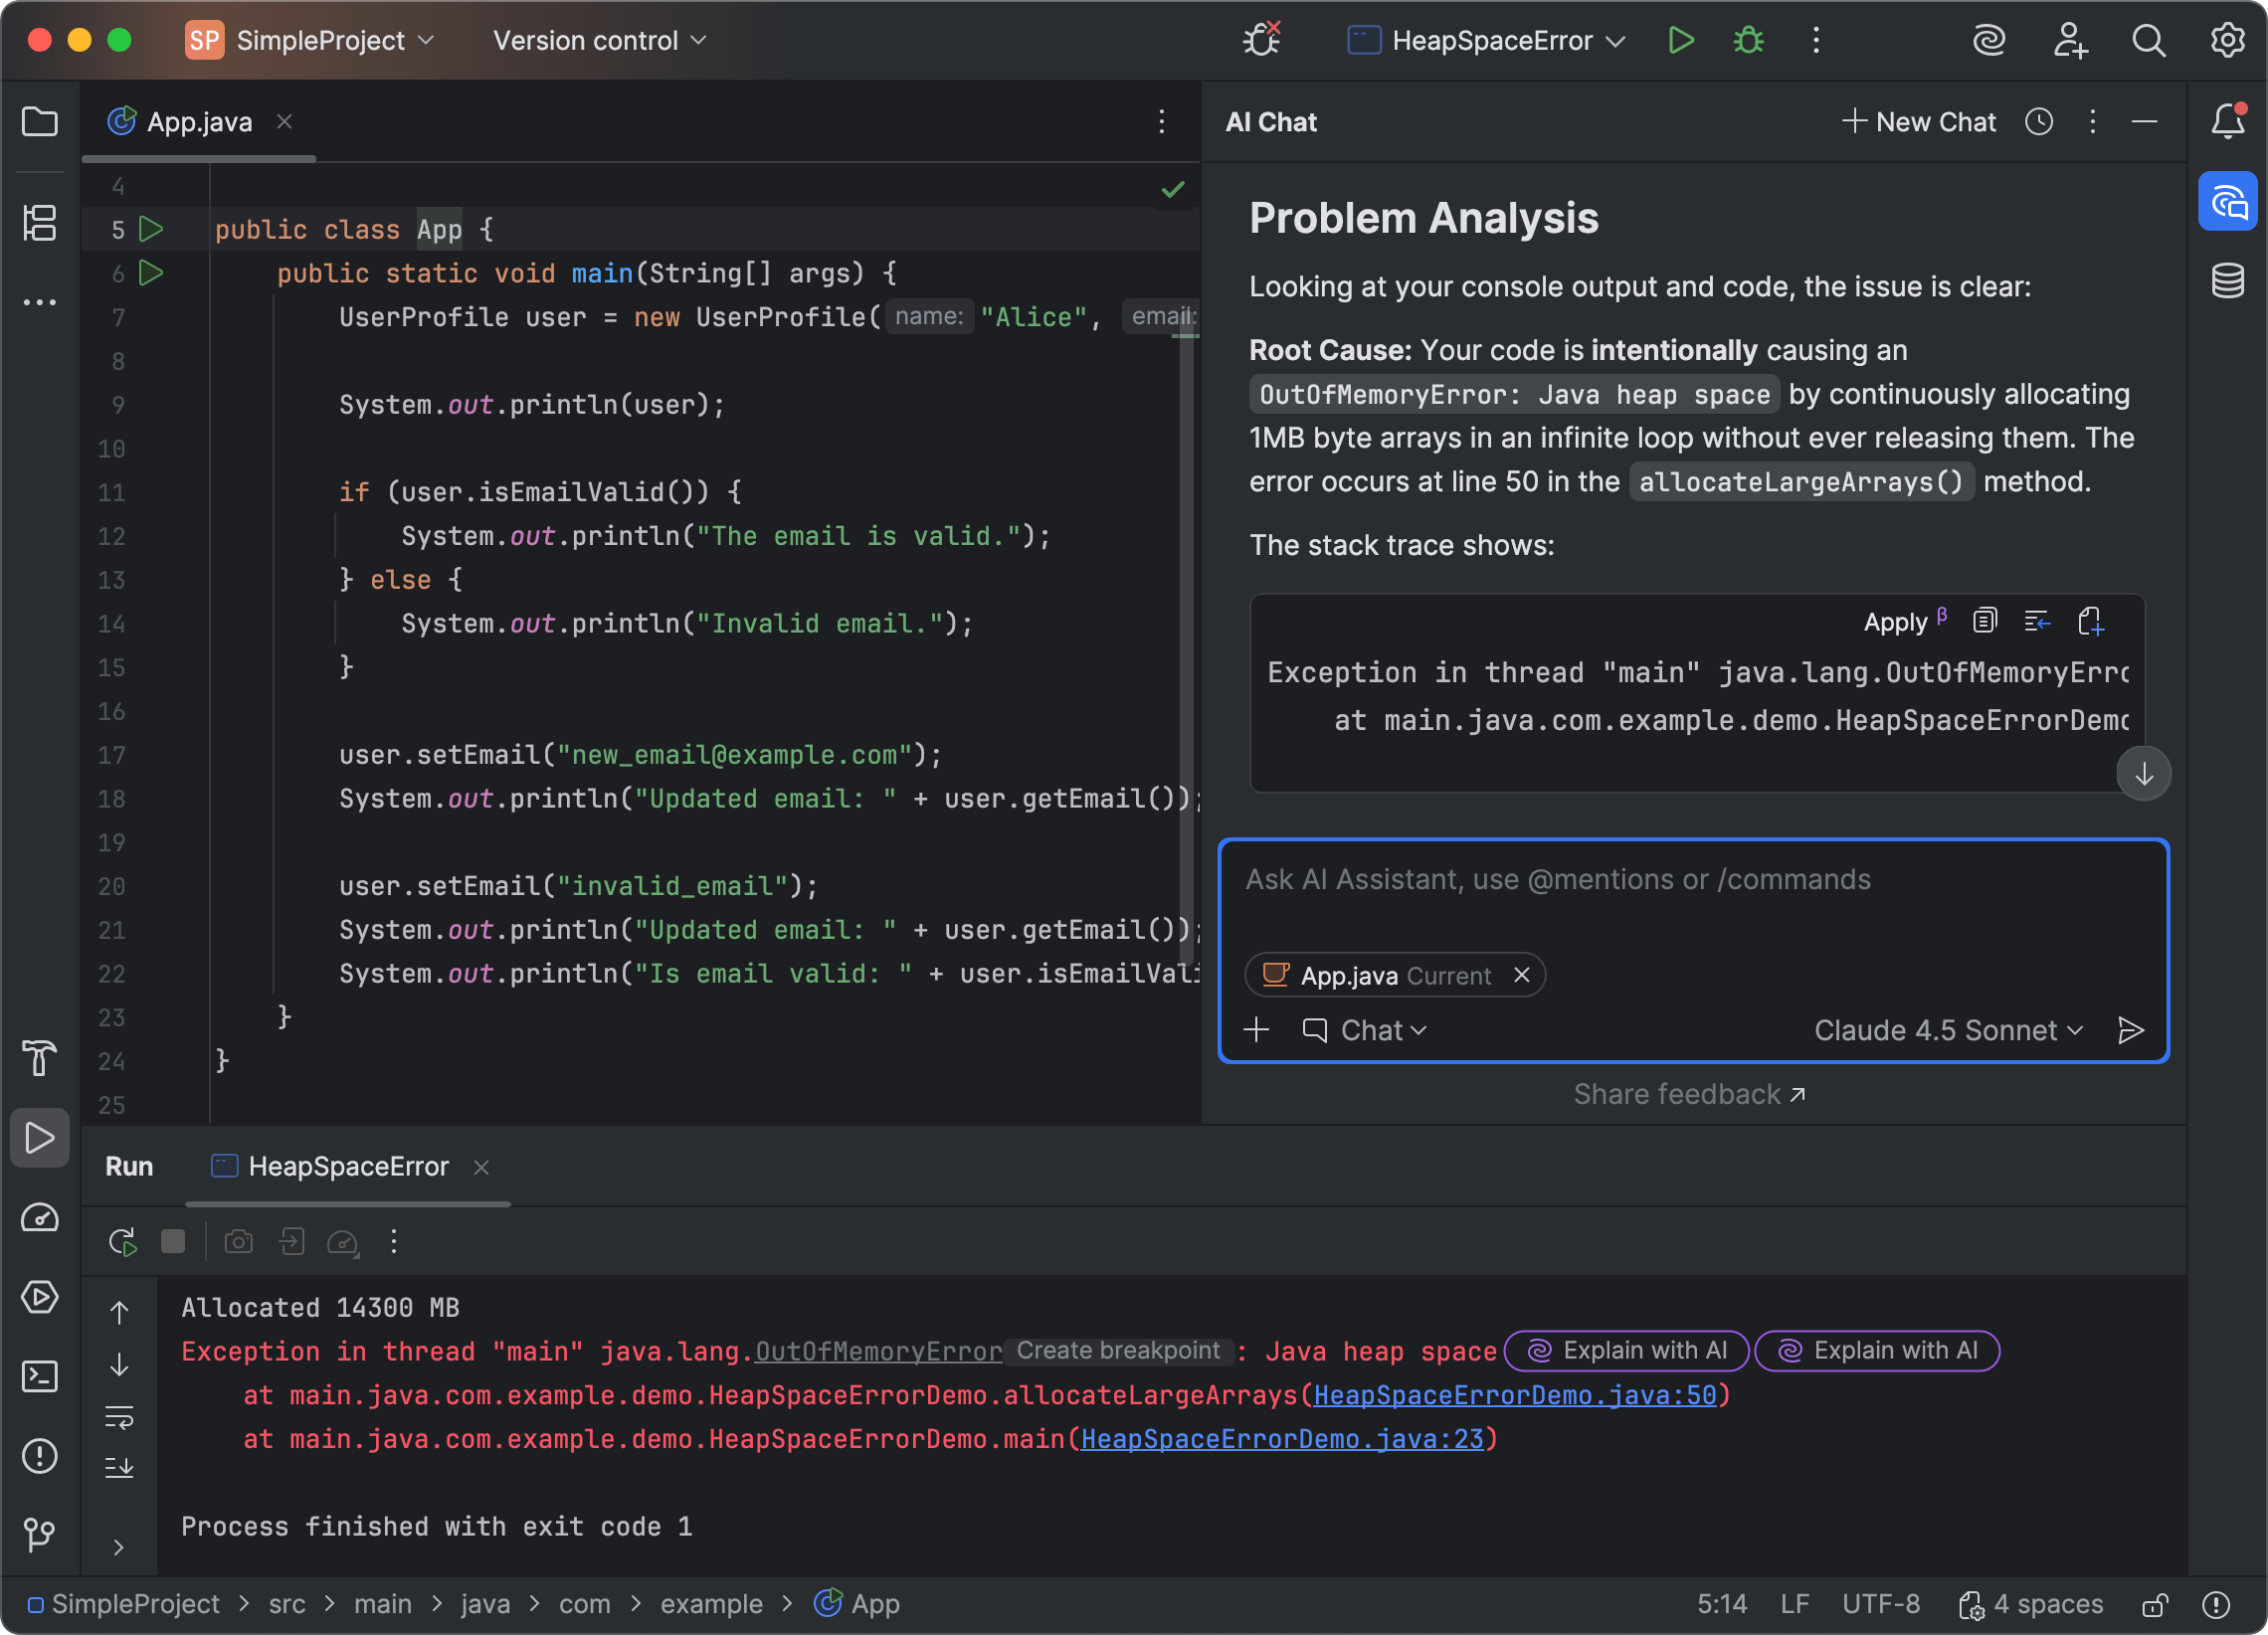
Task: Copy the stack trace code snippet
Action: tap(1985, 621)
